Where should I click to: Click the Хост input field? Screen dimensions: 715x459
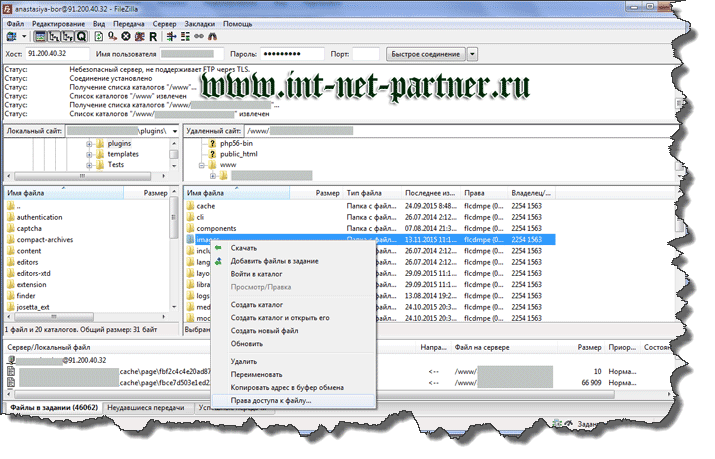tap(57, 54)
